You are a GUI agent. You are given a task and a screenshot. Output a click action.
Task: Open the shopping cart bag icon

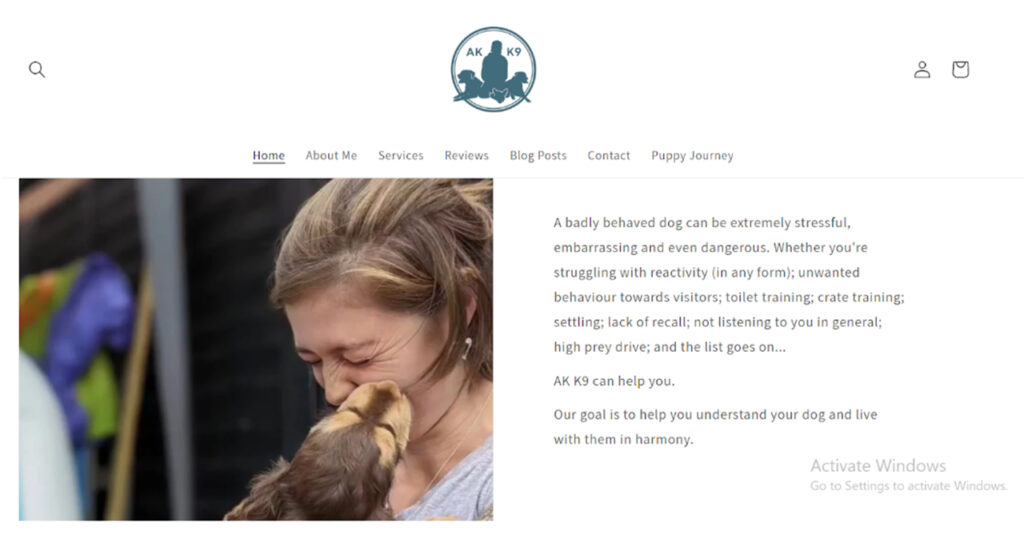(960, 69)
